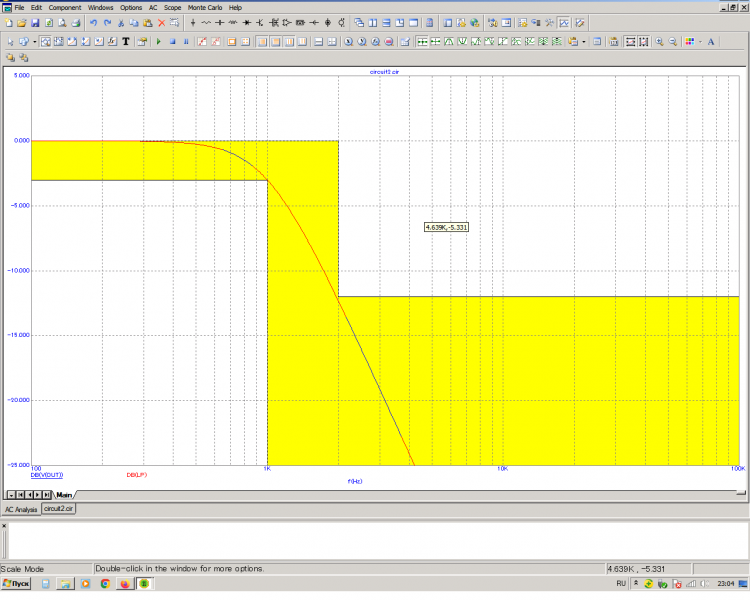The height and width of the screenshot is (600, 750).
Task: Click the Save file icon
Action: coord(35,22)
